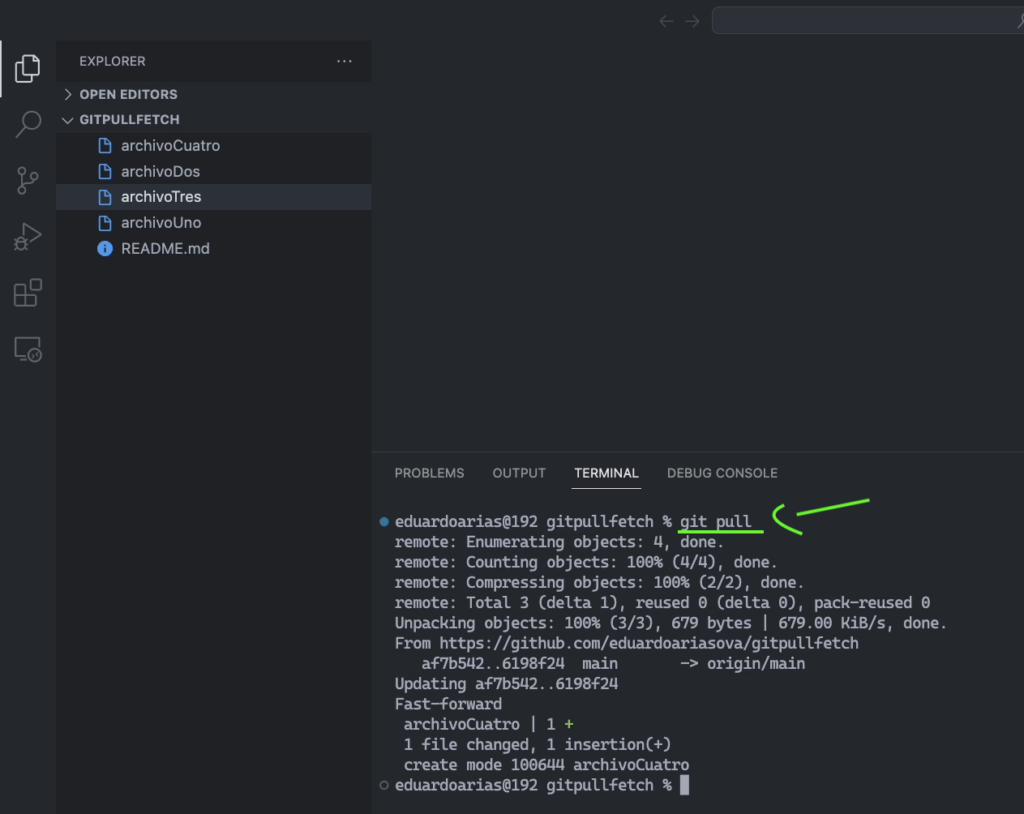This screenshot has width=1024, height=814.
Task: Click the 'git pull' command text
Action: click(x=715, y=522)
